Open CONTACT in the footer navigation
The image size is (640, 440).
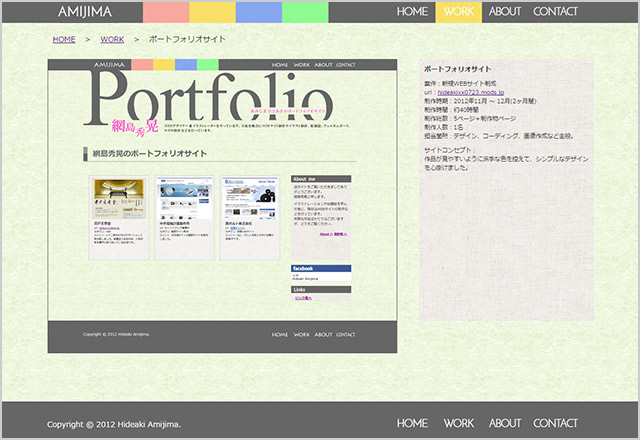[556, 423]
